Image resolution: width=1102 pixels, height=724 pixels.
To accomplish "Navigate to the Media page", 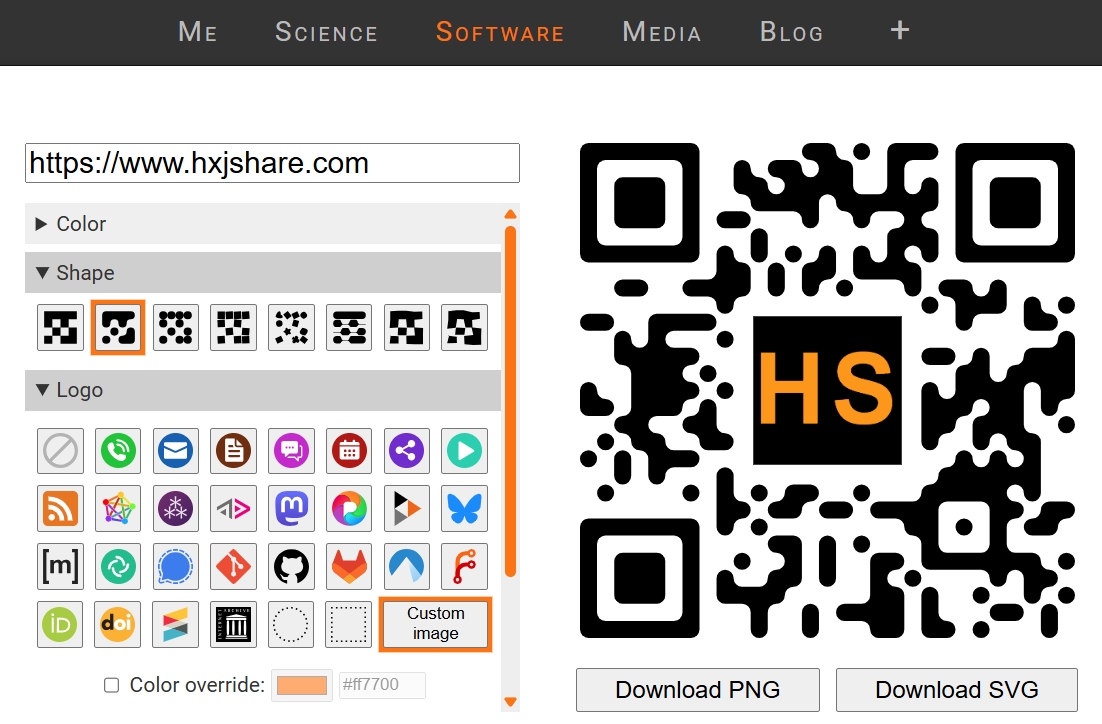I will pyautogui.click(x=661, y=32).
